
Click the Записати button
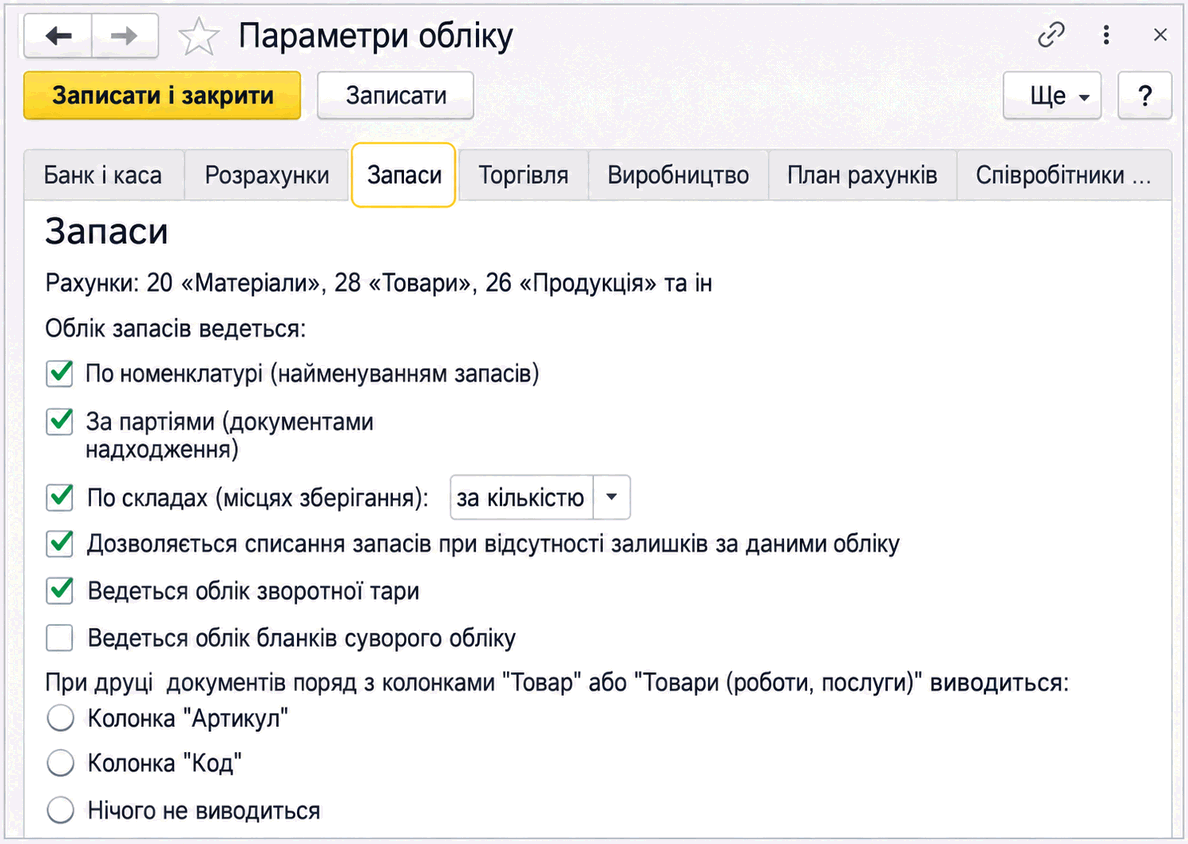click(x=395, y=95)
